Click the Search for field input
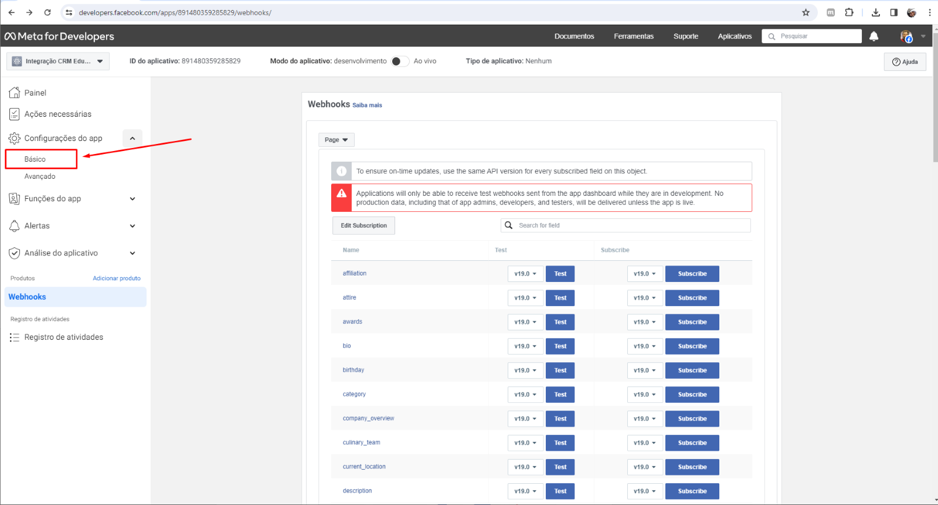The height and width of the screenshot is (505, 938). coord(626,226)
